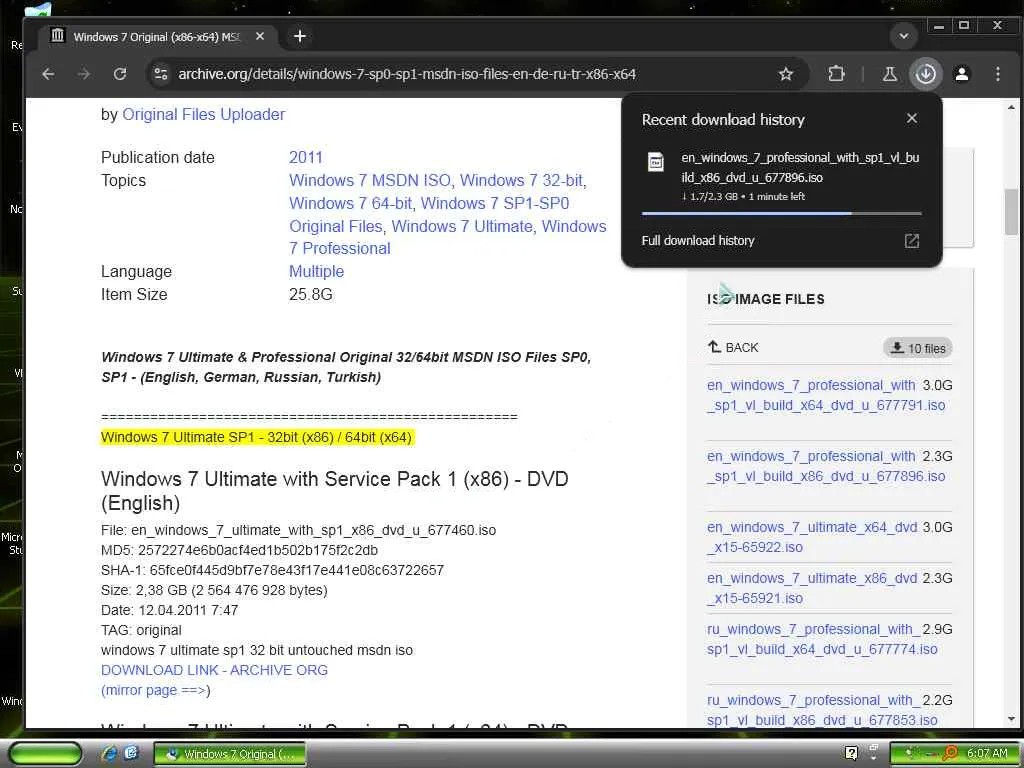
Task: Open the Extensions puzzle icon
Action: tap(836, 74)
